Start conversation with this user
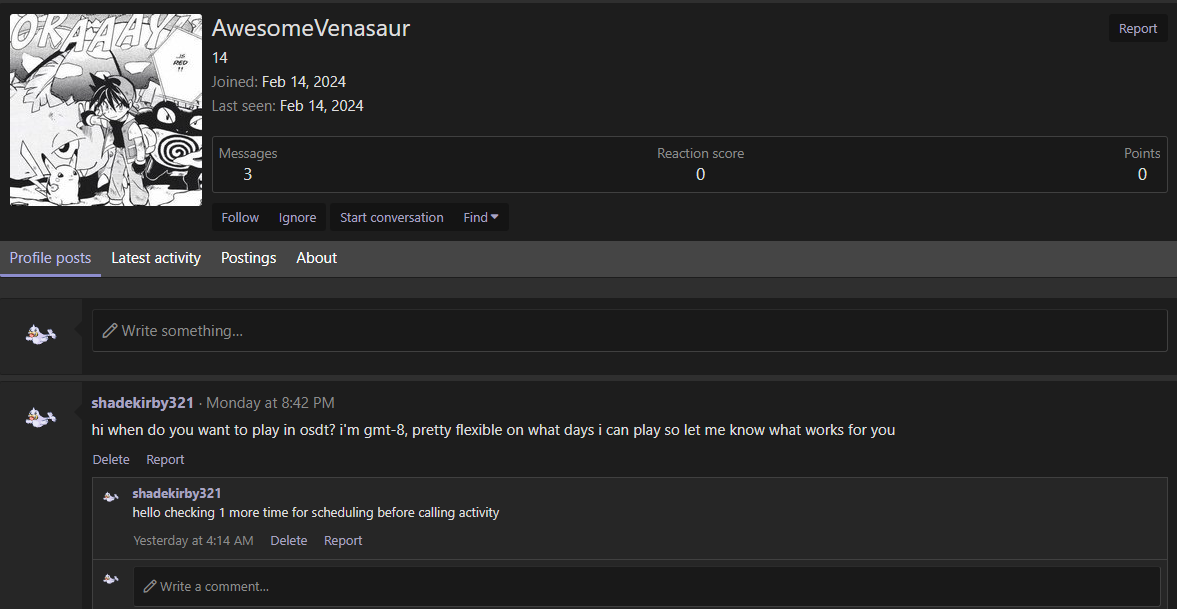The height and width of the screenshot is (609, 1177). click(x=392, y=217)
